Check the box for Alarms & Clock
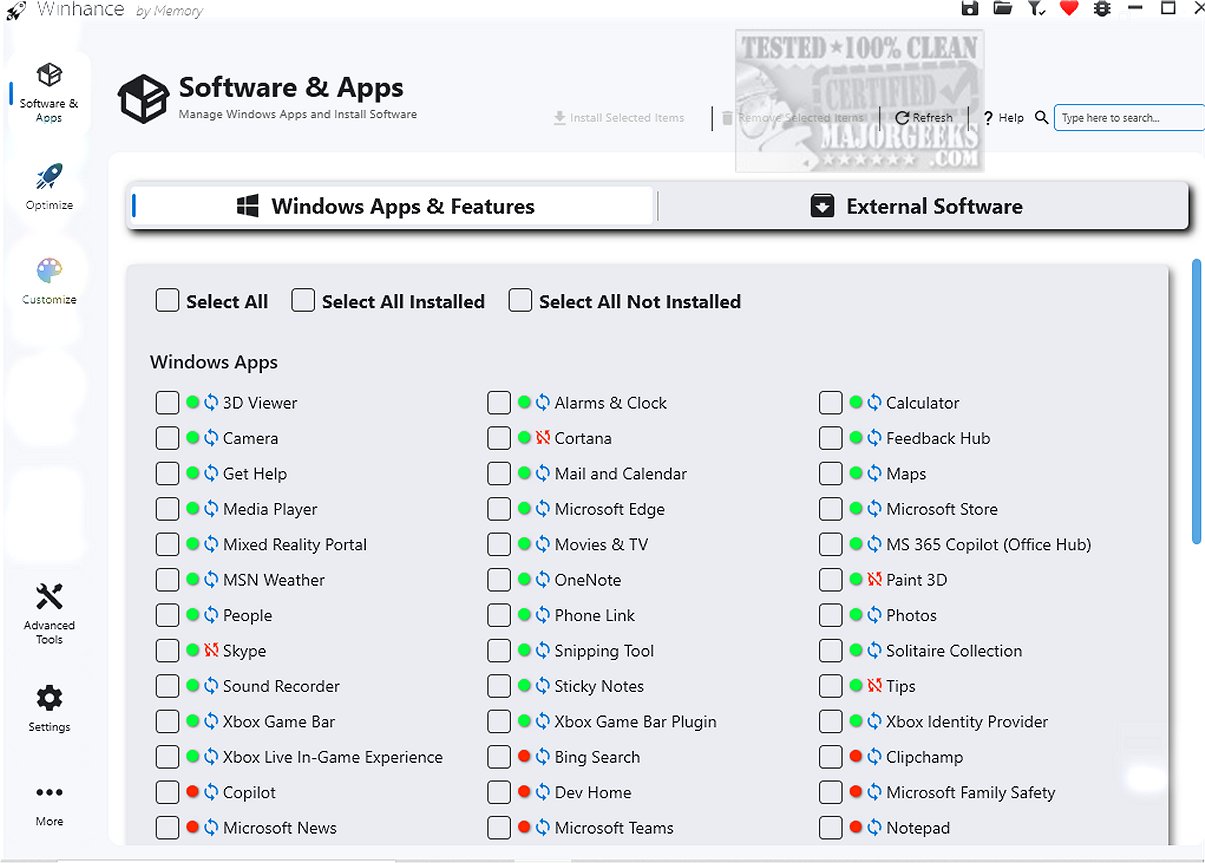 [x=499, y=403]
